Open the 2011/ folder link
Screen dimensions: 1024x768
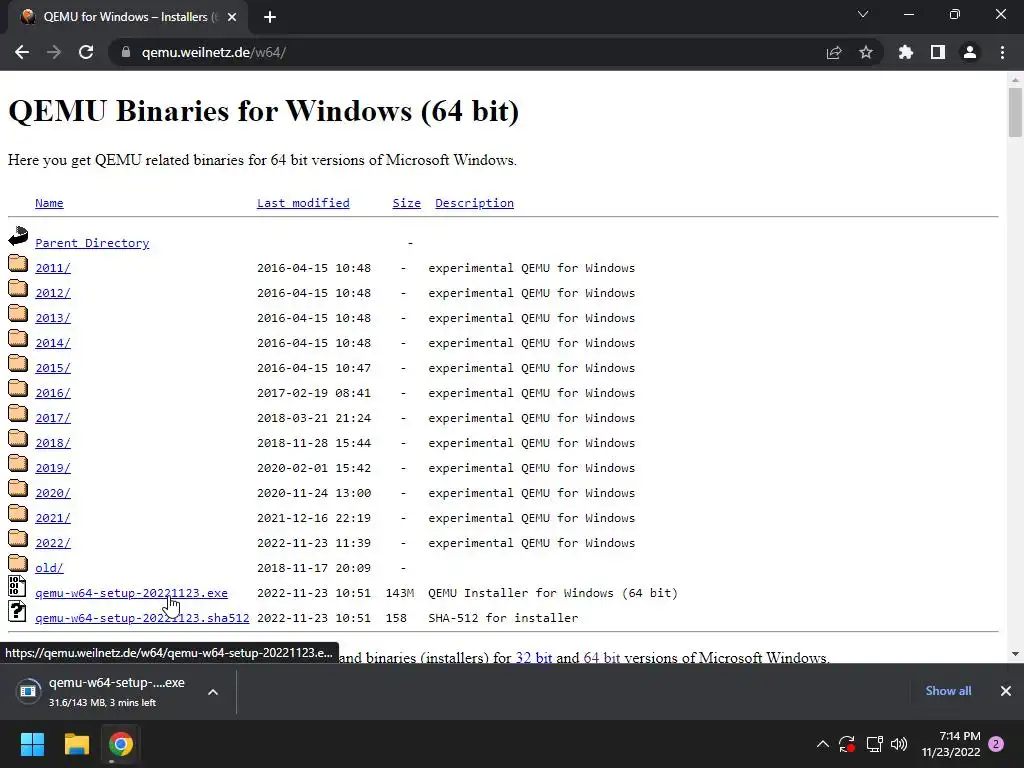[53, 268]
